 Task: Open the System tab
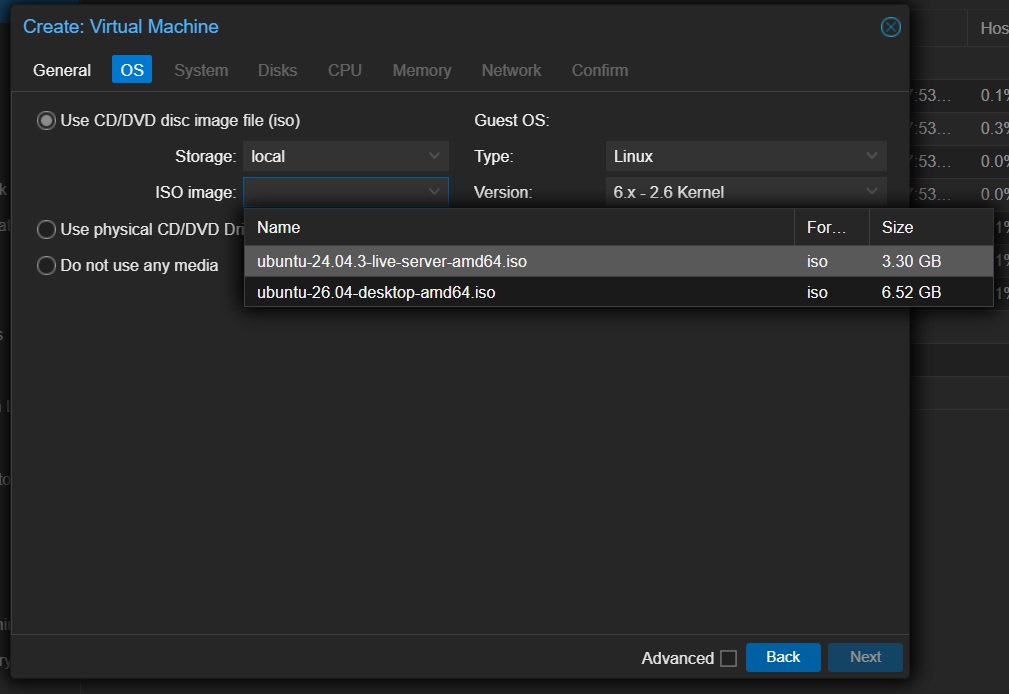click(201, 70)
